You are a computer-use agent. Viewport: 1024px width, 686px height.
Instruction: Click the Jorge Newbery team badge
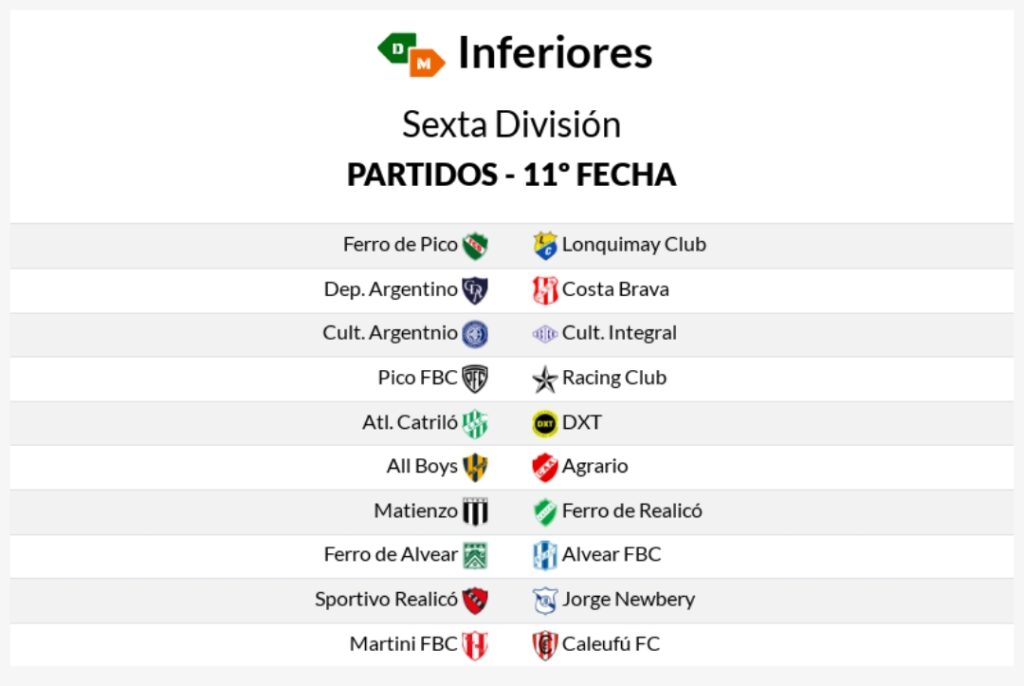(545, 600)
